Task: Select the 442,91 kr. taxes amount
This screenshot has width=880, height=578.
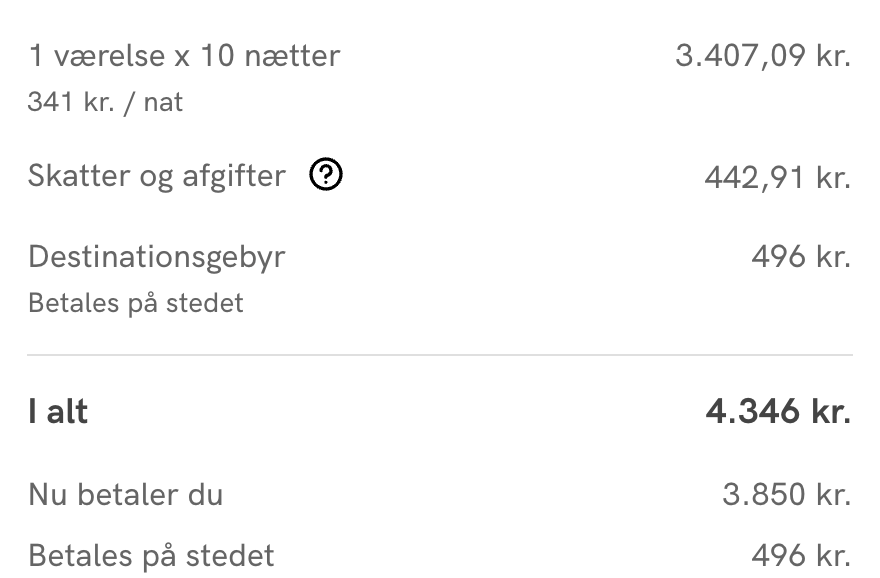Action: click(777, 178)
